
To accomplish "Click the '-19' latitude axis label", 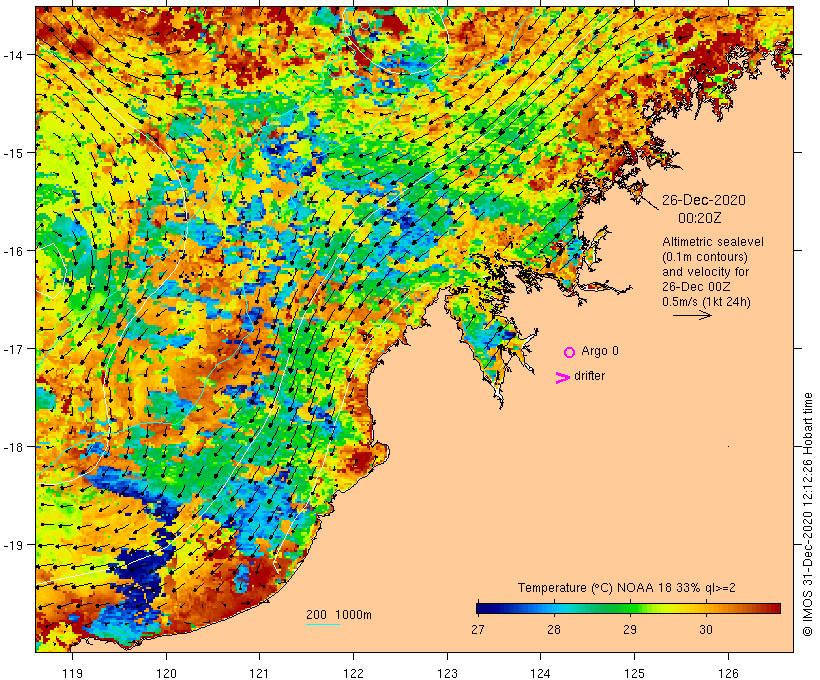I will pyautogui.click(x=12, y=545).
